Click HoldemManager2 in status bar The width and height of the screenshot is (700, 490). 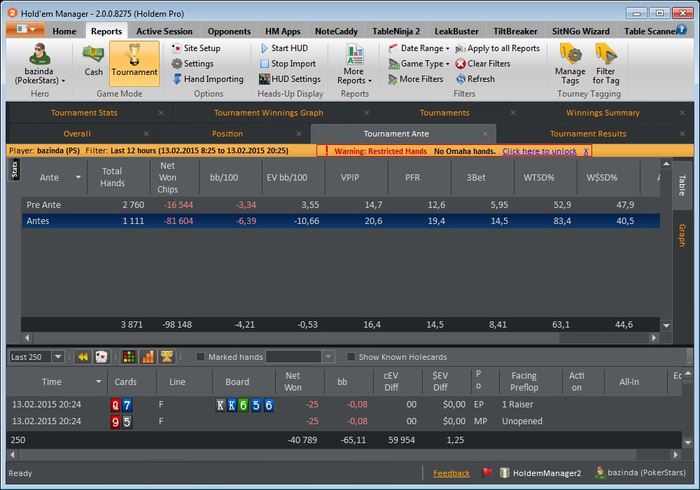(x=541, y=473)
